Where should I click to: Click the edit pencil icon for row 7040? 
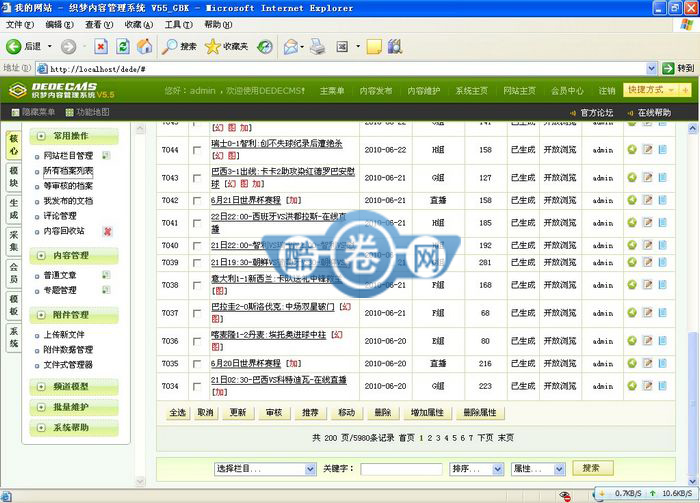(647, 245)
